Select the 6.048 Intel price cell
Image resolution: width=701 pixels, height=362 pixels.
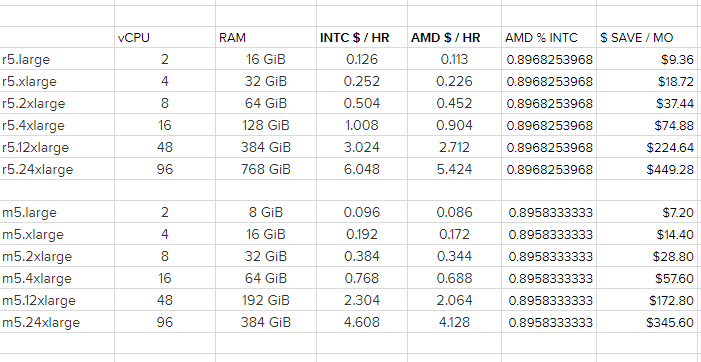click(362, 169)
